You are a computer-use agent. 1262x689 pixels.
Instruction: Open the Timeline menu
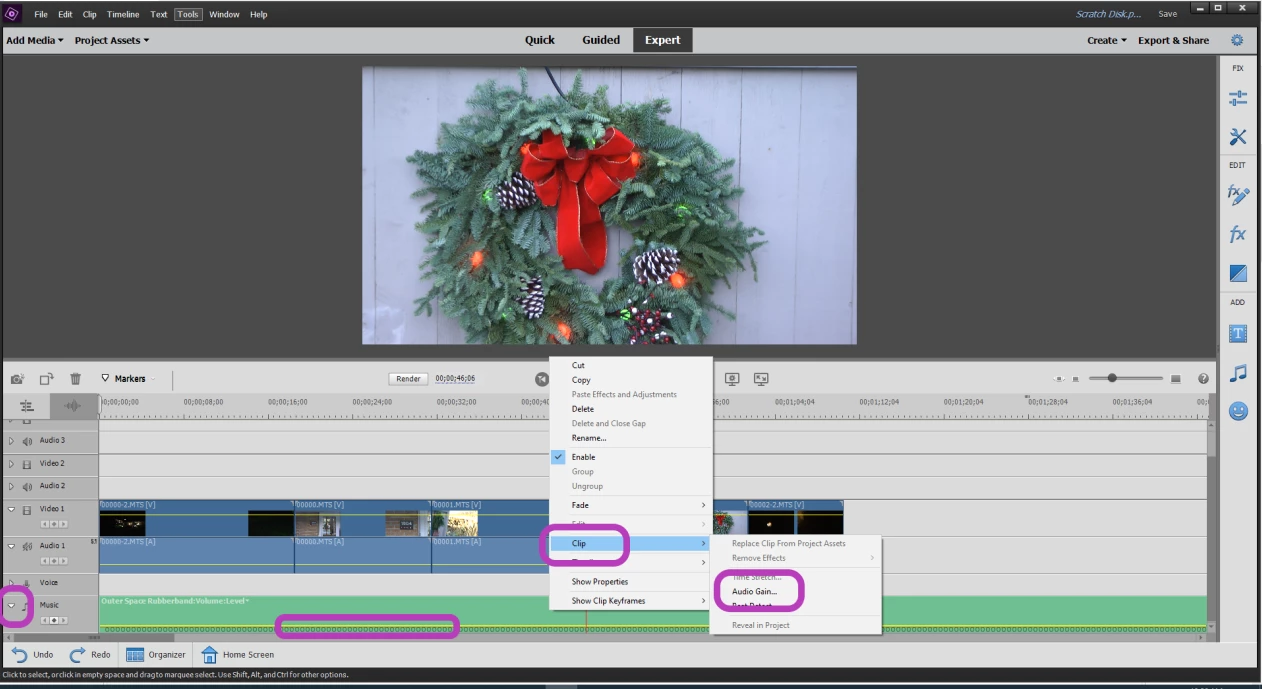pos(123,14)
